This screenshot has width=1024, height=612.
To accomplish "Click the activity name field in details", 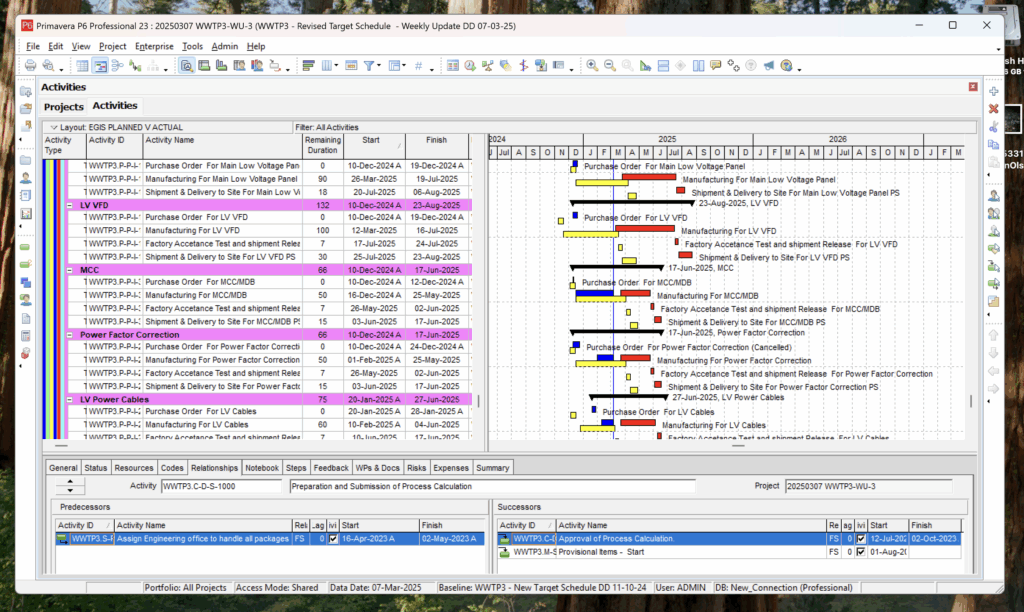I will (x=492, y=486).
